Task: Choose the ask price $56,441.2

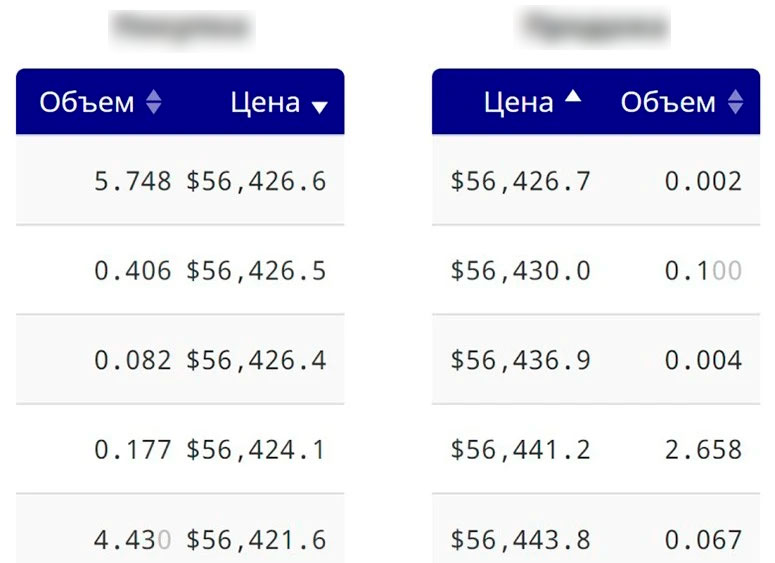Action: point(520,450)
